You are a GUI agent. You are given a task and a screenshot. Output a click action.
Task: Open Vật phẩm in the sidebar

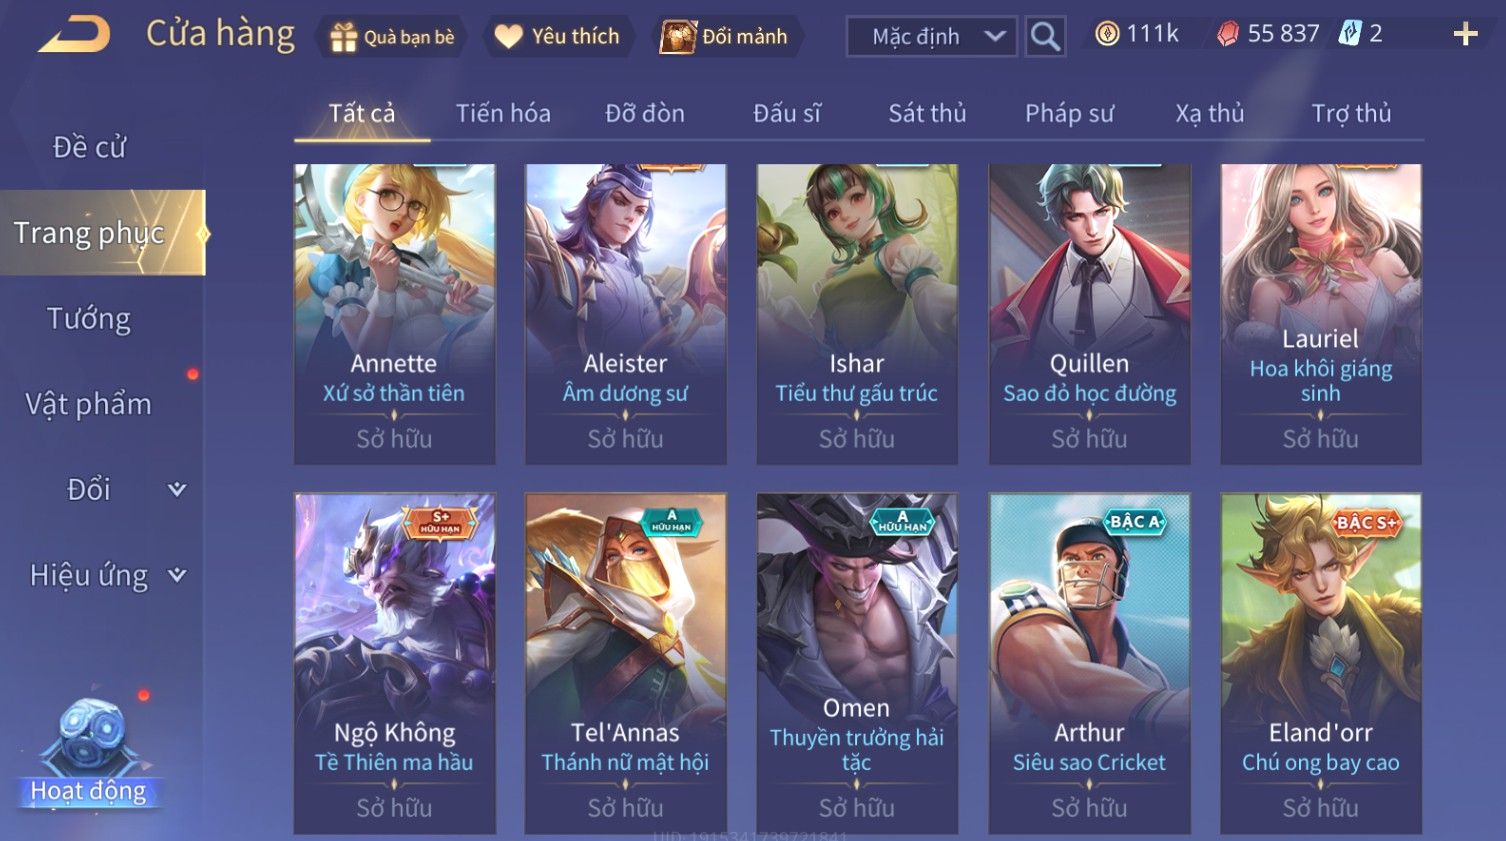[89, 404]
